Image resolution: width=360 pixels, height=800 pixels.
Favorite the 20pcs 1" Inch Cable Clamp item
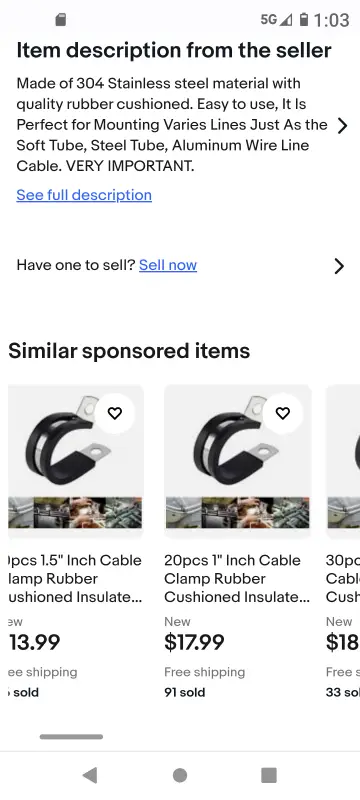pyautogui.click(x=282, y=413)
